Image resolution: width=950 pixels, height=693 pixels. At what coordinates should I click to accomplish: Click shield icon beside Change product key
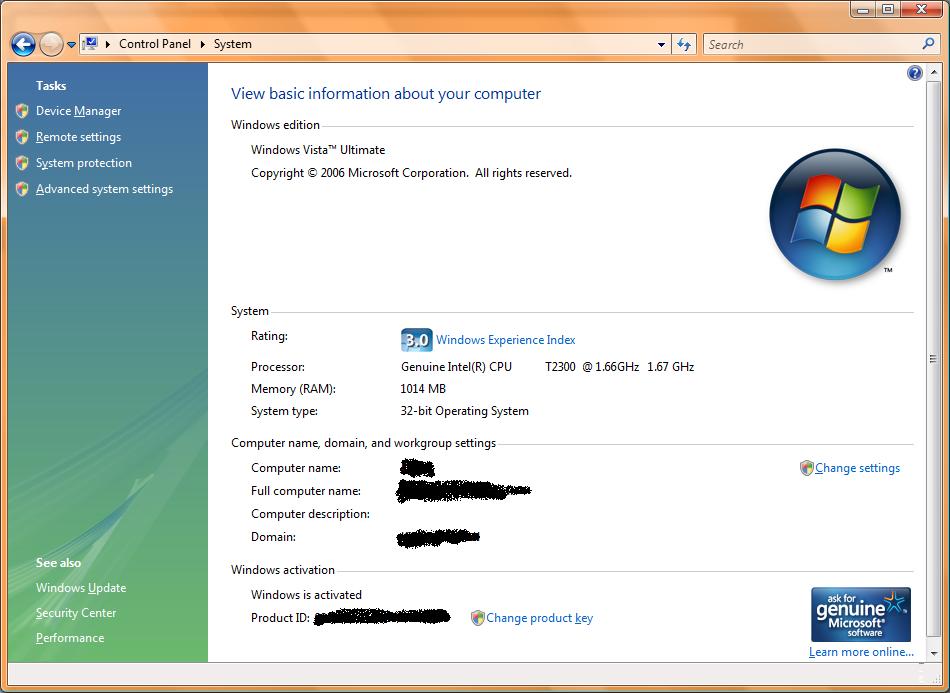pyautogui.click(x=477, y=618)
